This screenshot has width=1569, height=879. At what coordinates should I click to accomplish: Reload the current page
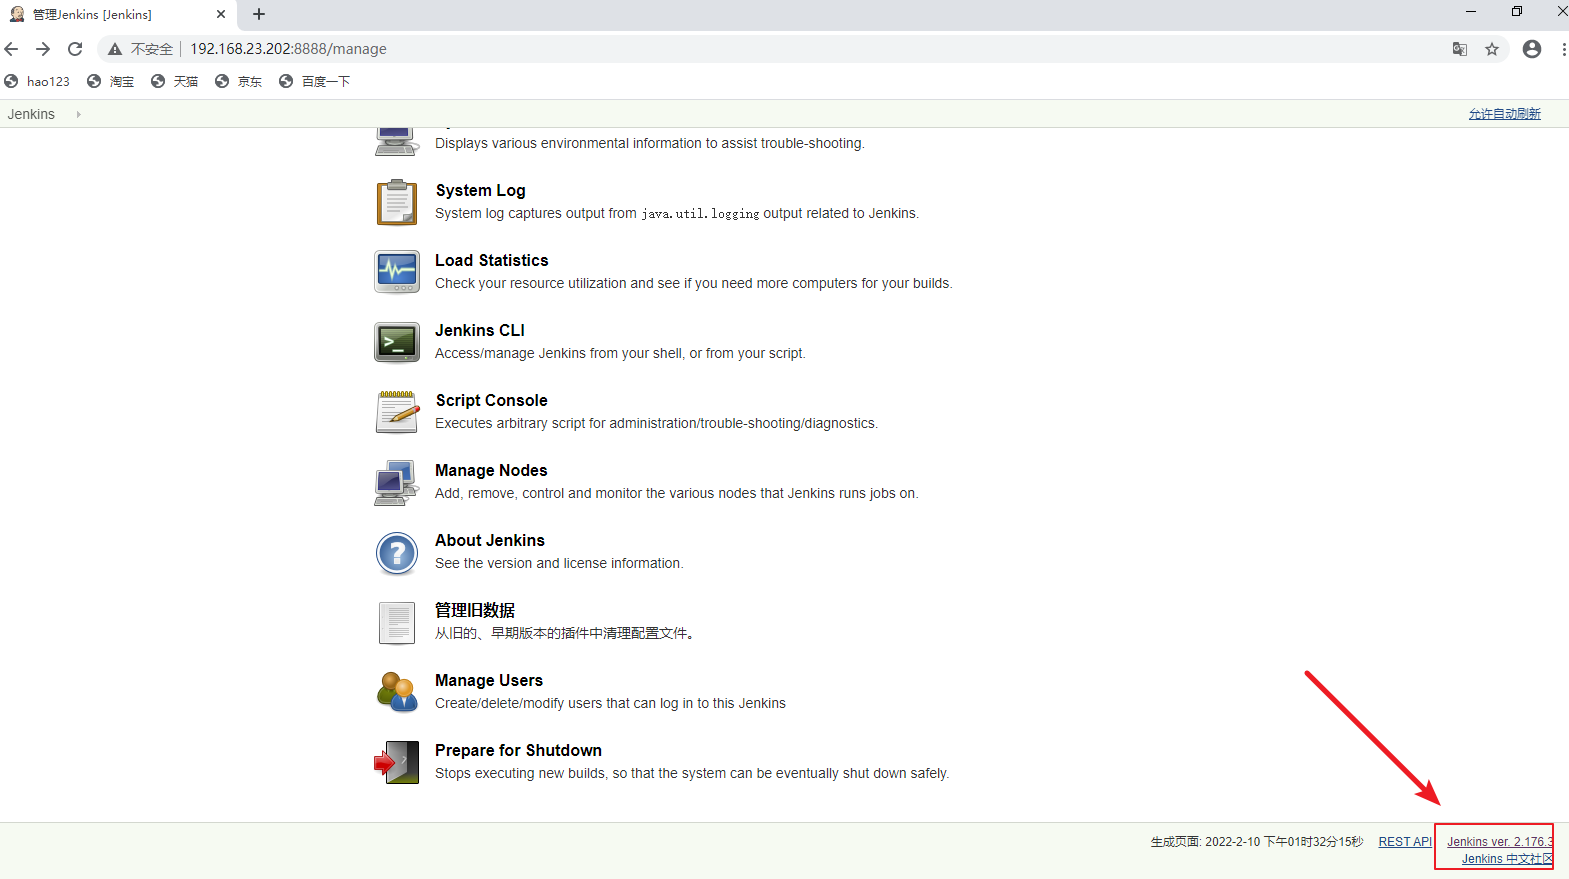point(75,49)
